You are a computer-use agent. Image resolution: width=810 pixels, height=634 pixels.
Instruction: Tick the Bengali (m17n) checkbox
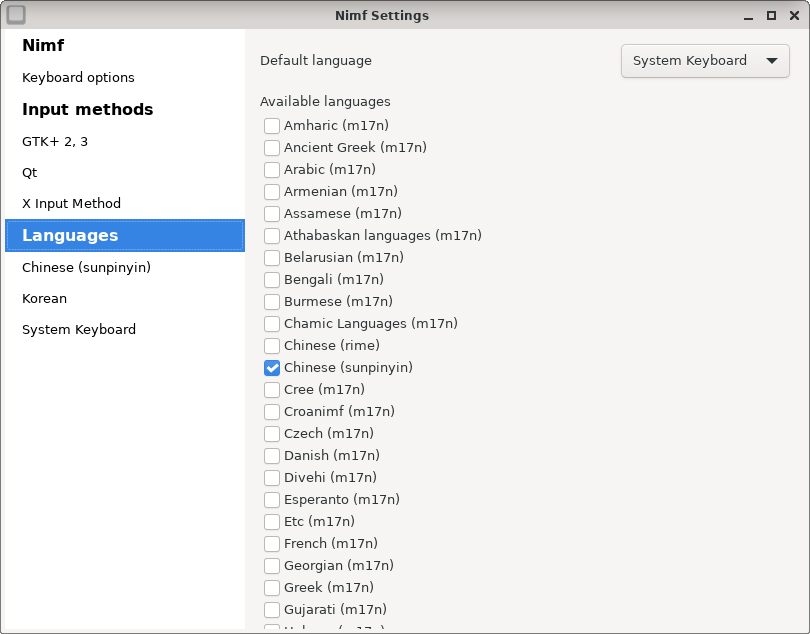point(272,280)
